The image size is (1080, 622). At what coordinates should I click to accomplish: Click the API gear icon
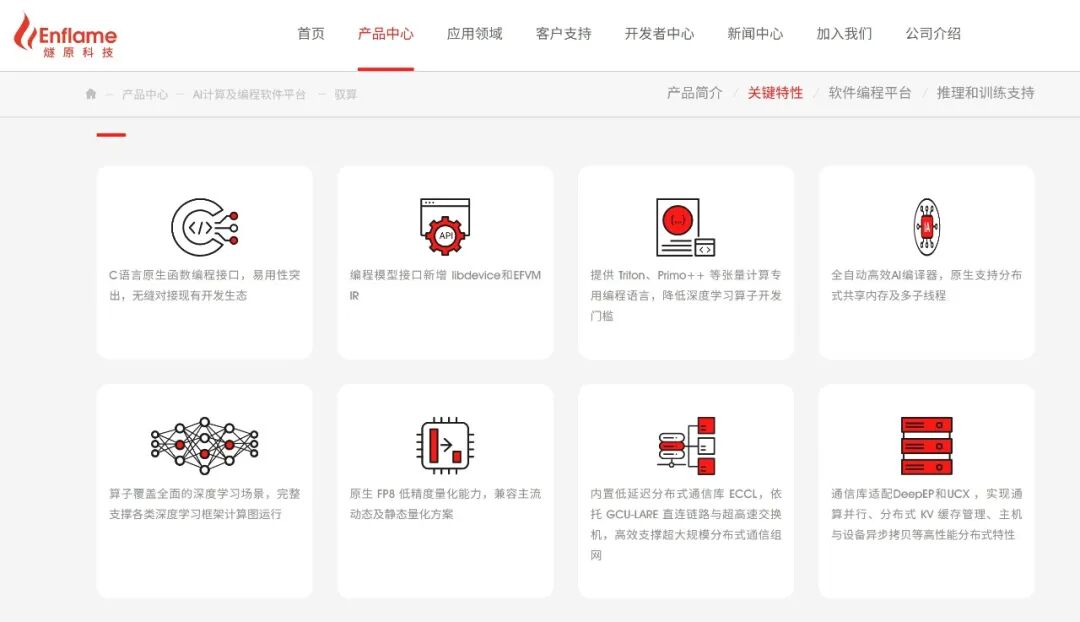click(x=445, y=227)
